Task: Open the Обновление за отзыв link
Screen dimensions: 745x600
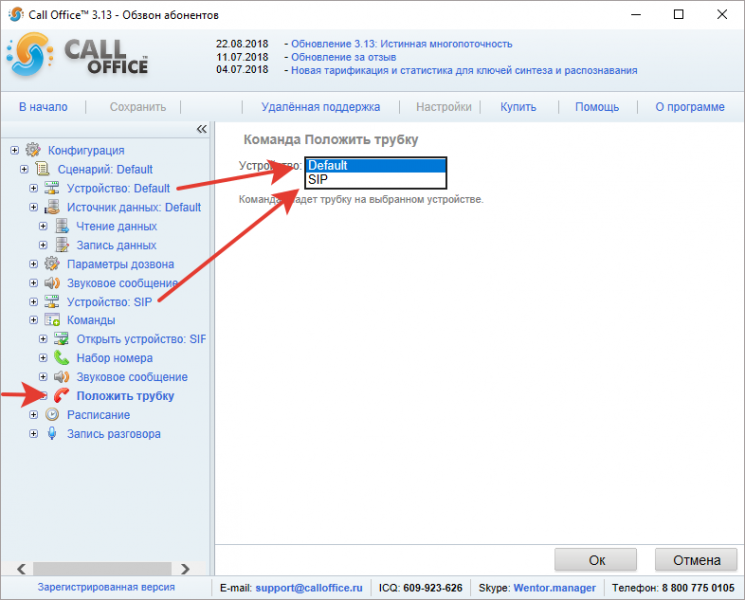Action: [344, 57]
